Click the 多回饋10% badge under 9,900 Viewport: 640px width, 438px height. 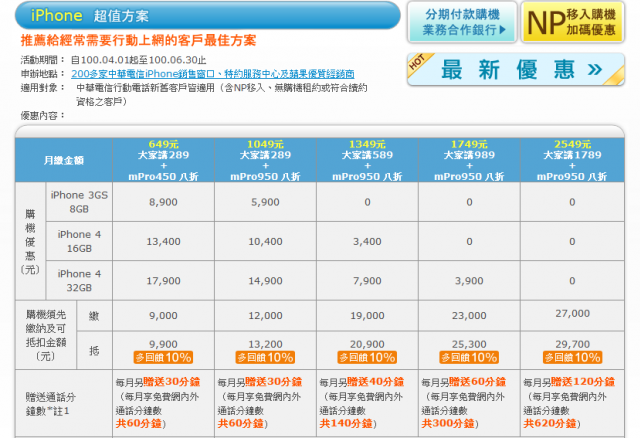click(x=163, y=358)
